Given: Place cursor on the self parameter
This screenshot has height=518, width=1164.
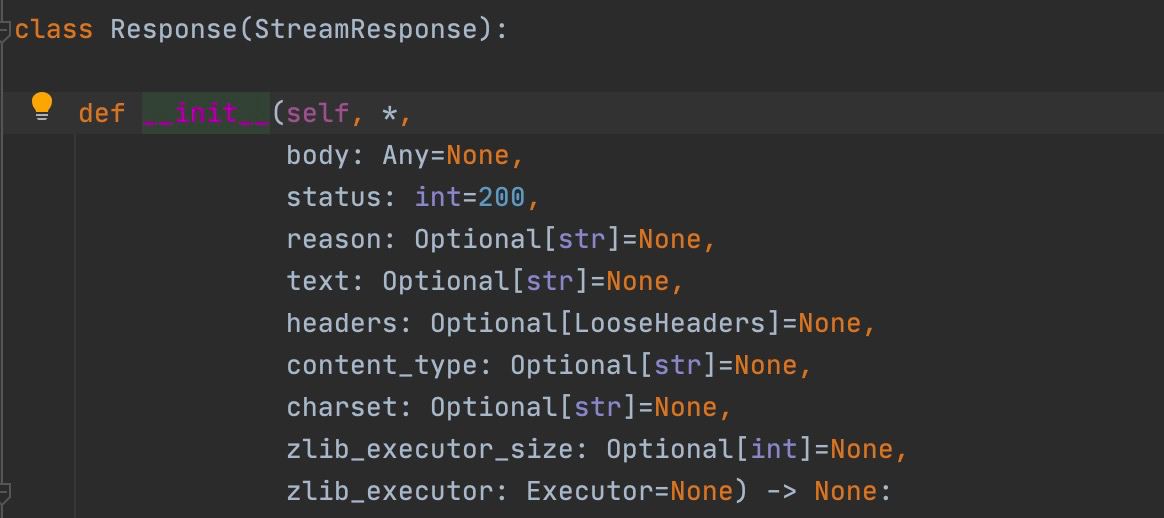Looking at the screenshot, I should coord(318,113).
